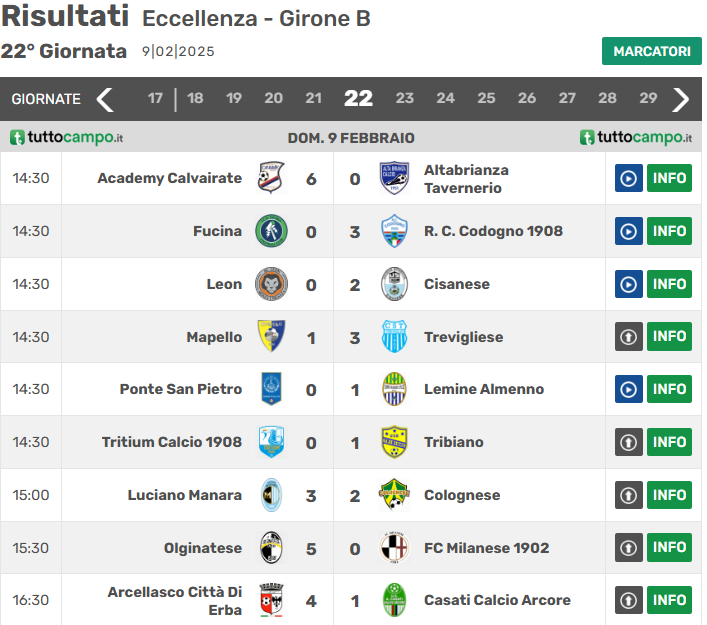This screenshot has width=707, height=625.
Task: Click Trevigliese team crest
Action: tap(394, 337)
